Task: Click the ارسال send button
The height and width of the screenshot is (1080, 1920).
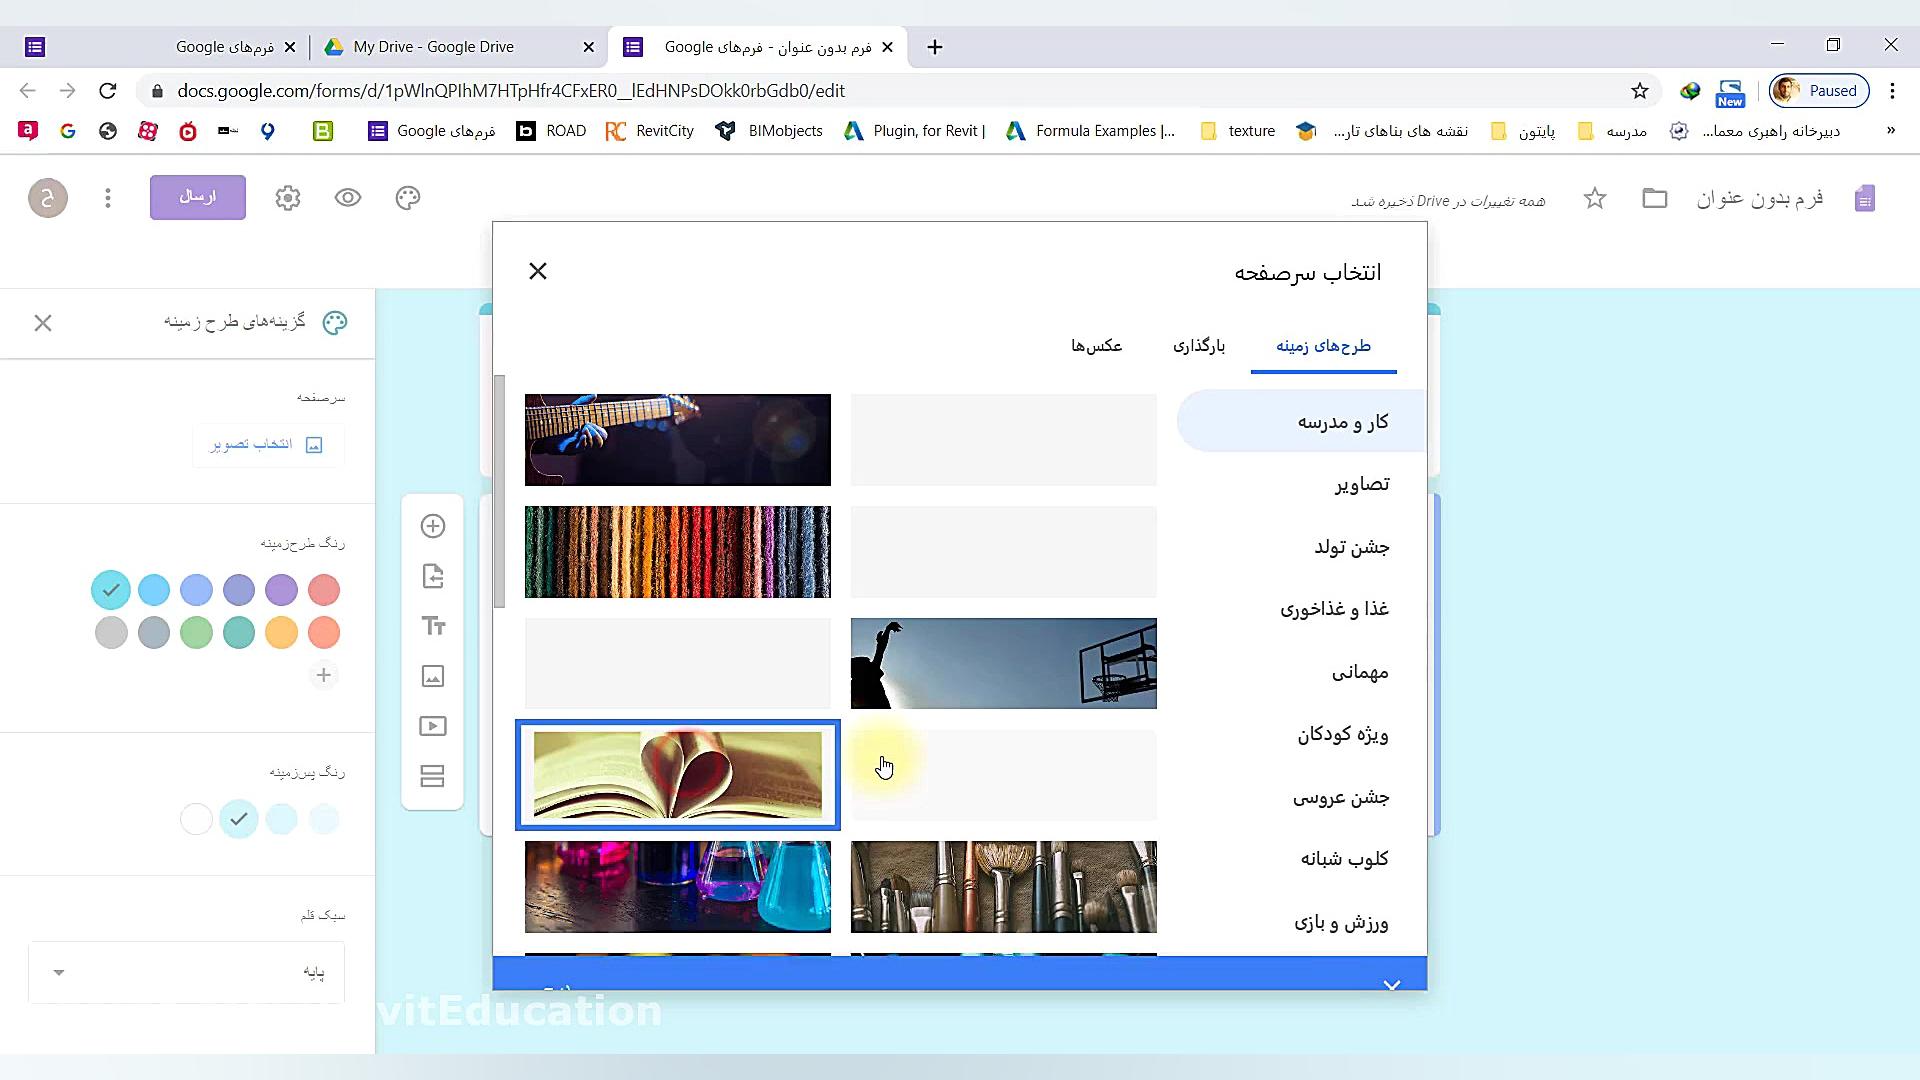Action: click(x=197, y=197)
